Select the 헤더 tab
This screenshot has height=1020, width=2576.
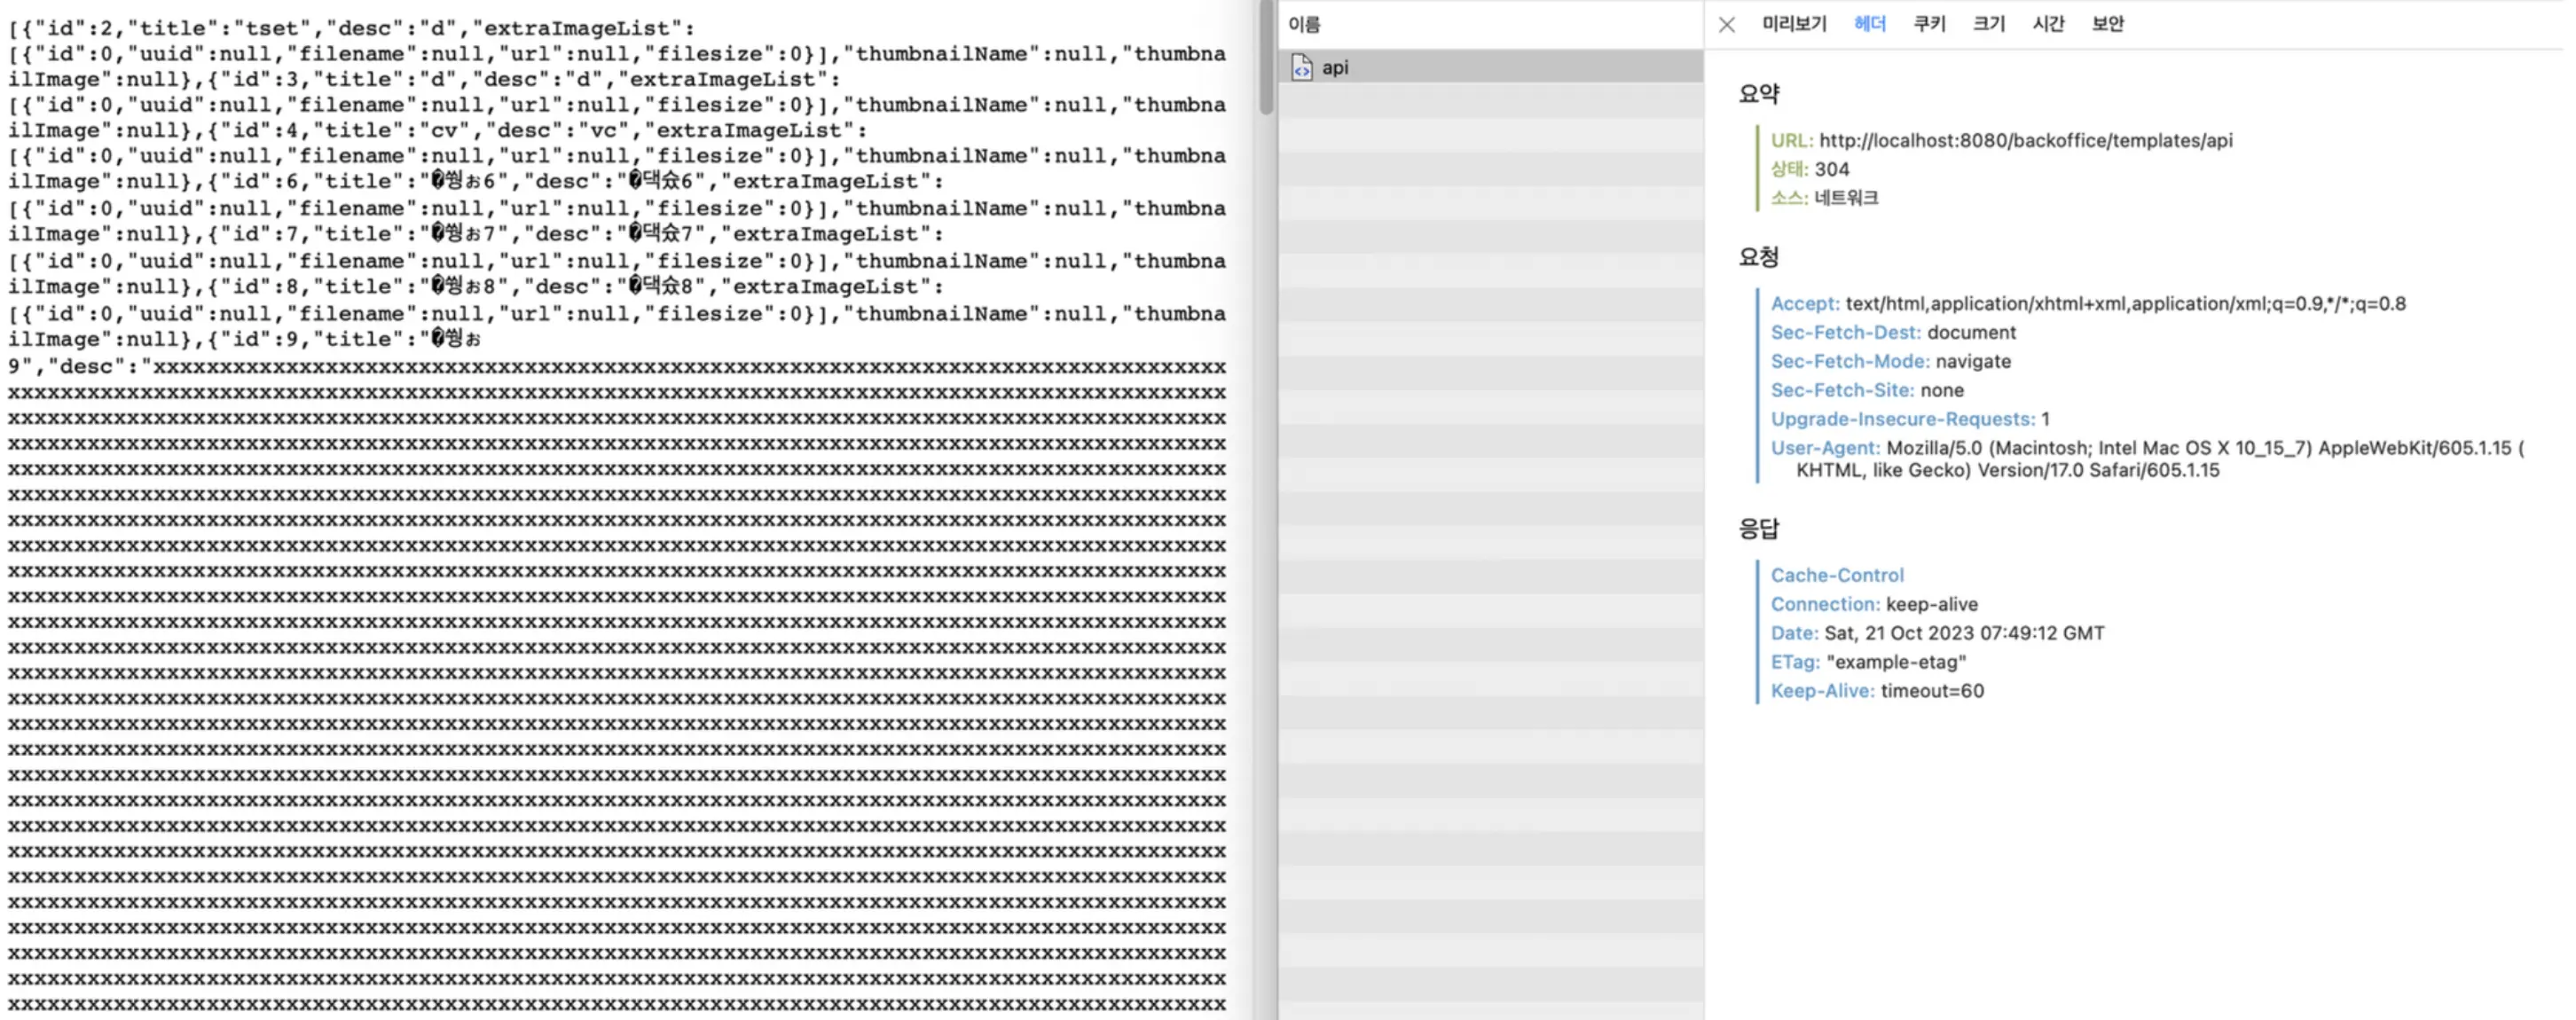point(1869,24)
